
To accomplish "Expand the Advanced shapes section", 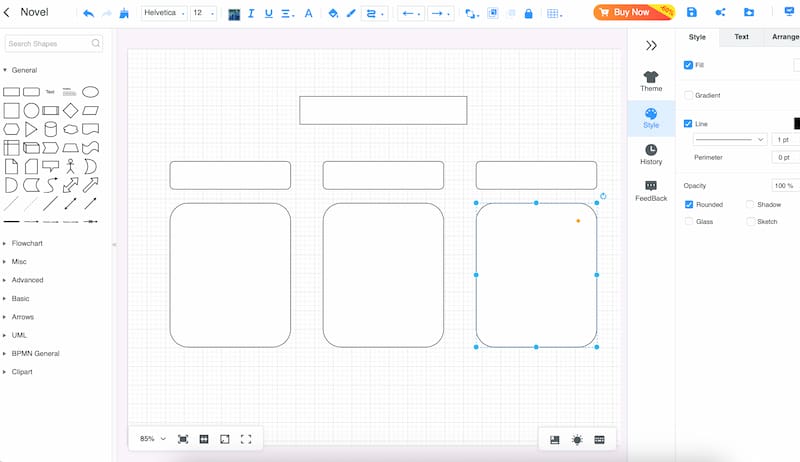I will coord(23,280).
